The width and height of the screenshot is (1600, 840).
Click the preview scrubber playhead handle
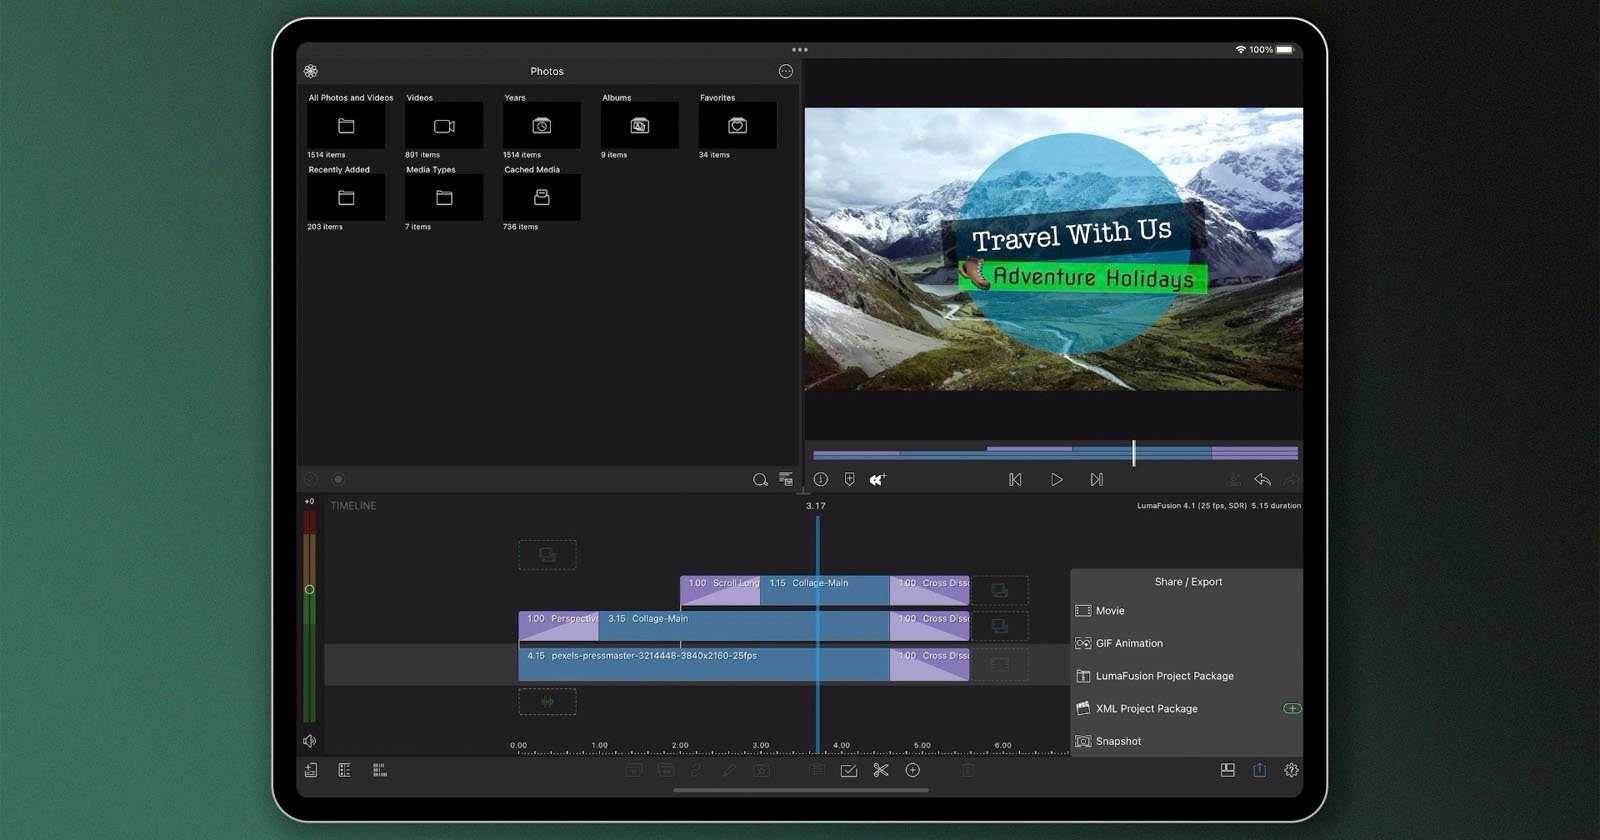1133,453
